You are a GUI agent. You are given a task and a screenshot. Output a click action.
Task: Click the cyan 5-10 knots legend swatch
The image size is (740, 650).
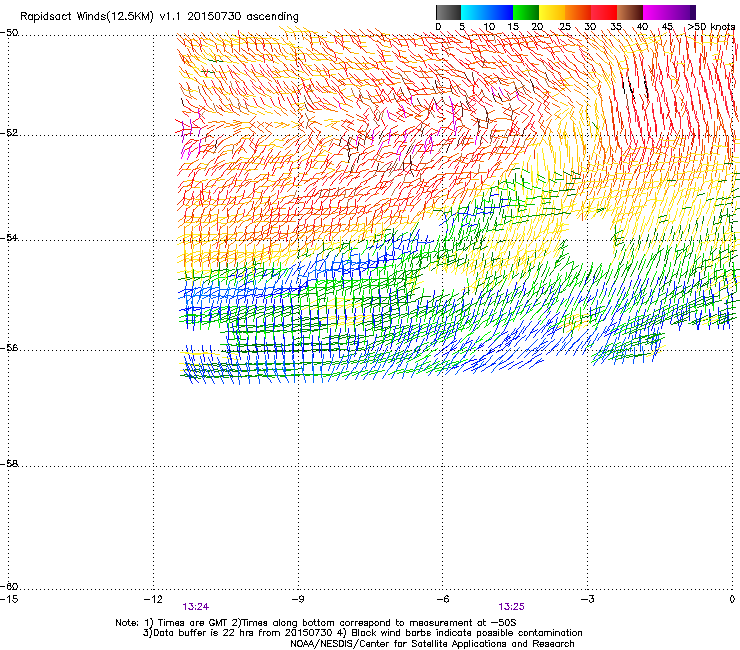[474, 12]
